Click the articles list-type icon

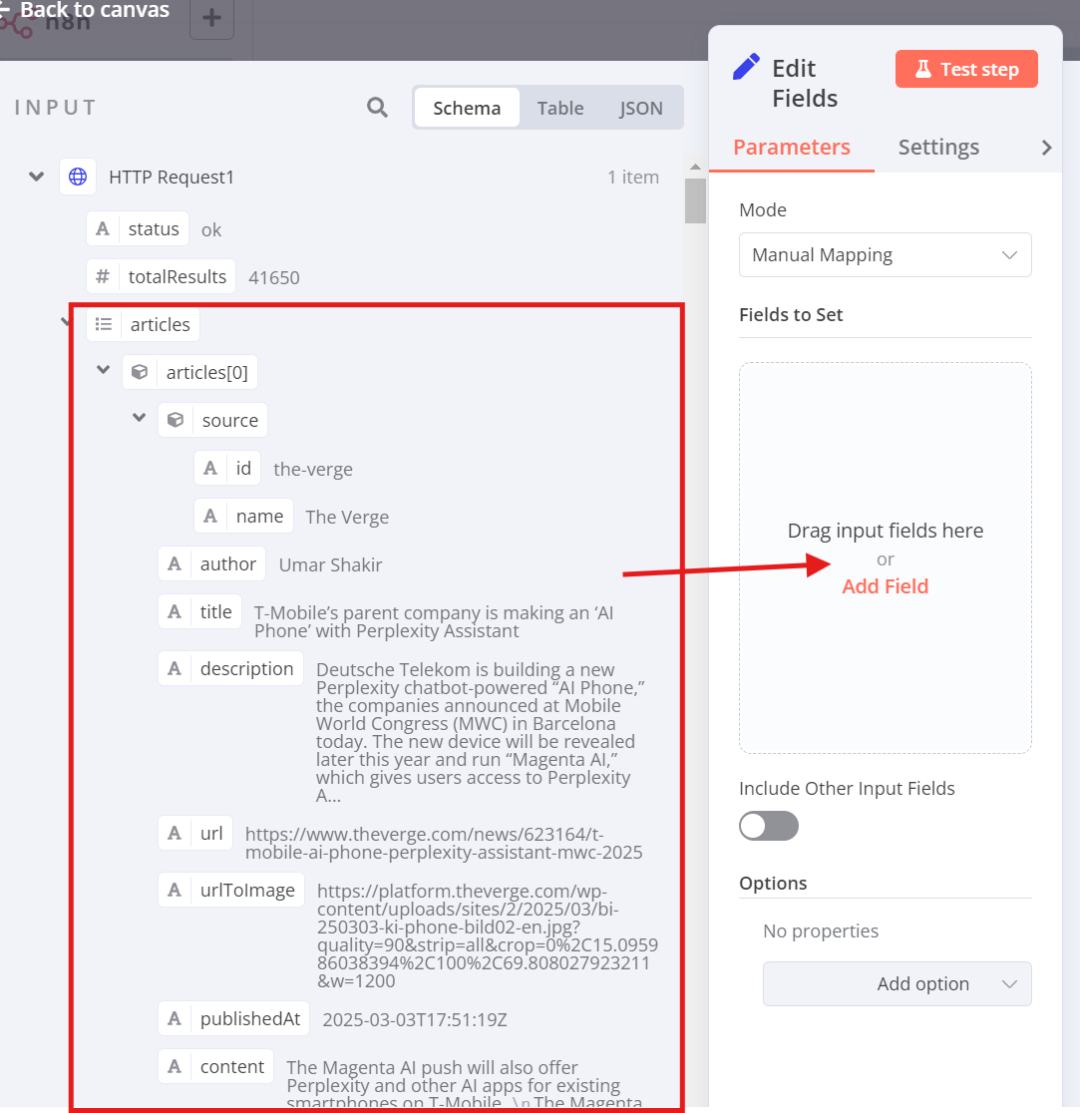[104, 324]
